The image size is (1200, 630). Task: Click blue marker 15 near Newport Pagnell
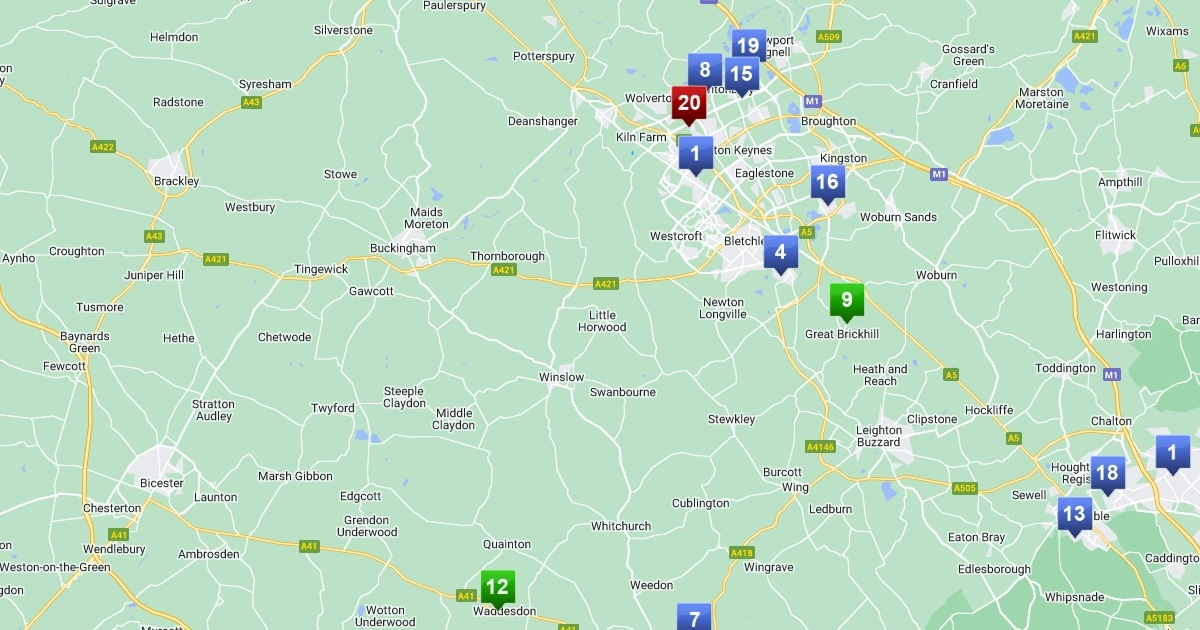(740, 75)
